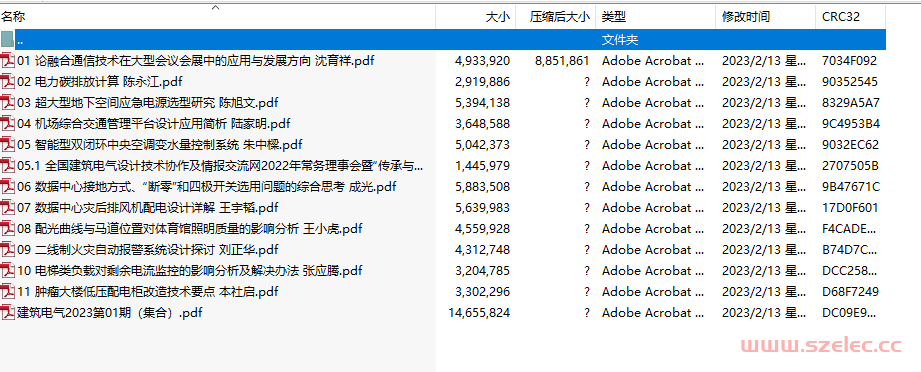Click the 文件夹 type cell in '..' row
The height and width of the screenshot is (372, 921).
pyautogui.click(x=620, y=39)
